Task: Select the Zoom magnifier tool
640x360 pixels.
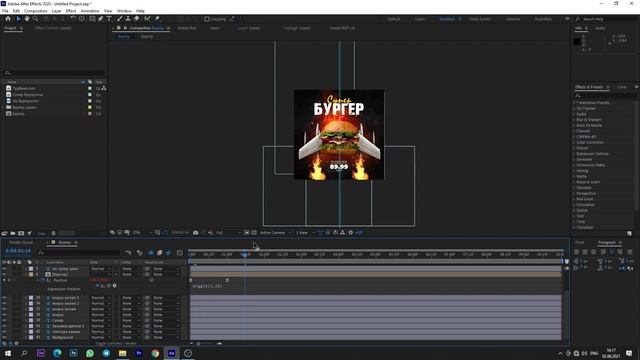Action: coord(36,19)
